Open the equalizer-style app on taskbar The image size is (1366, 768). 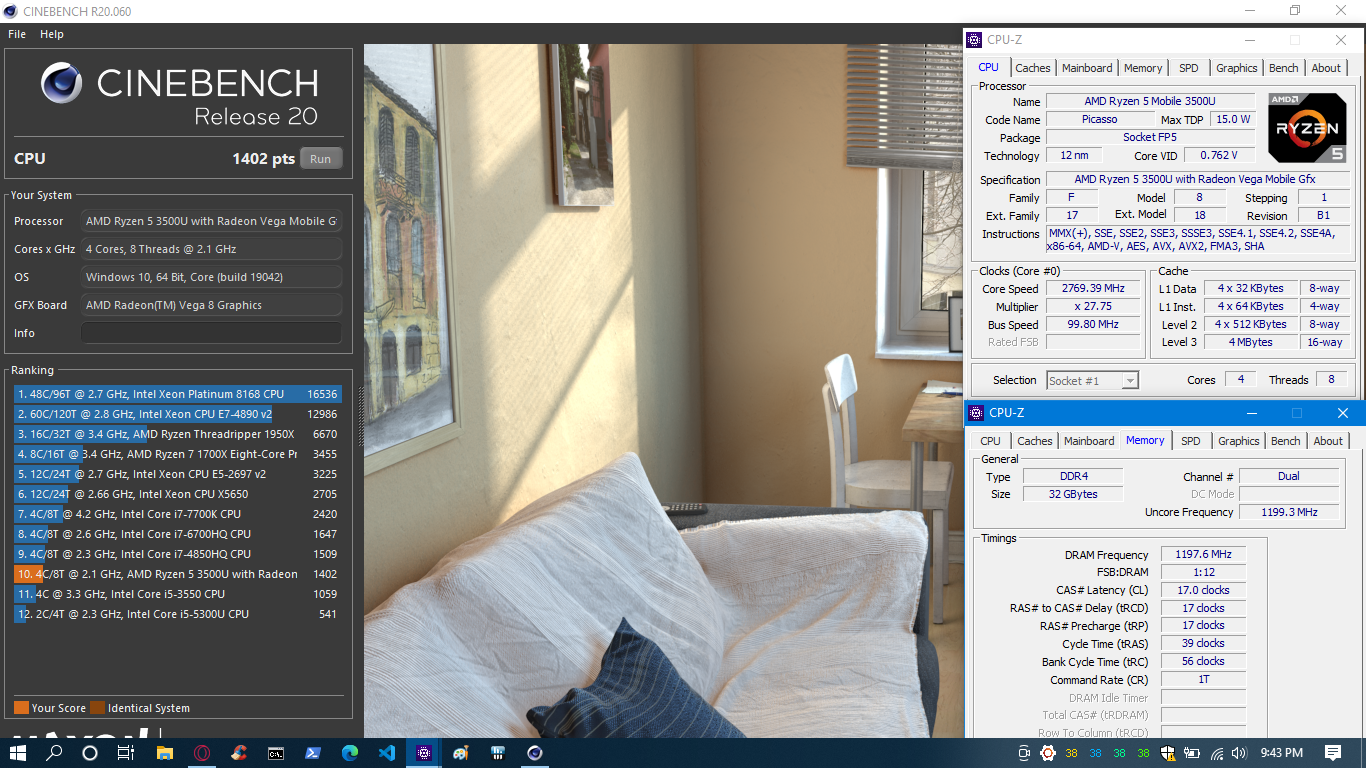click(x=498, y=753)
